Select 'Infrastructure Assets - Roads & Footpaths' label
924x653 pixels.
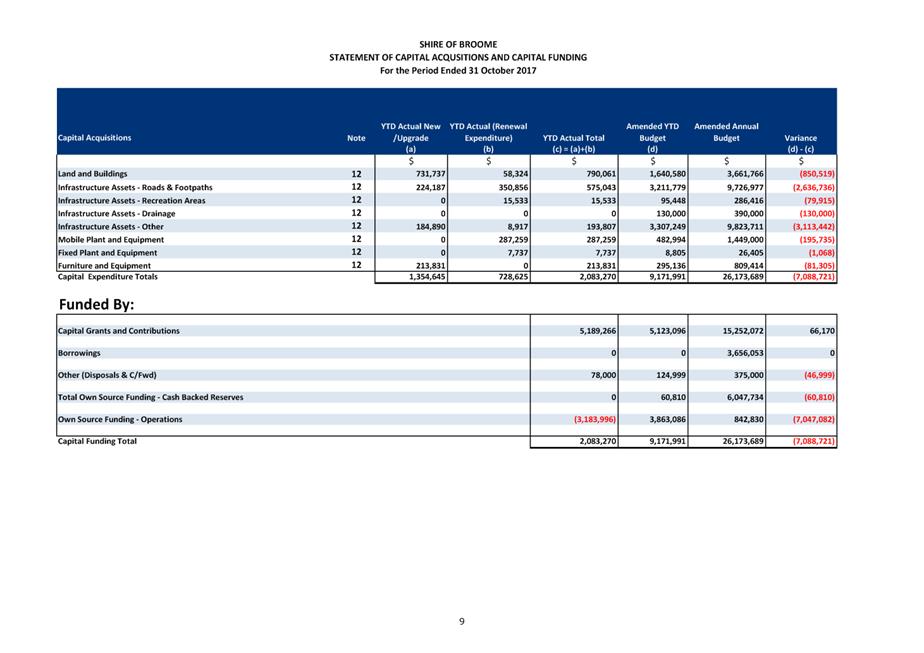(x=135, y=187)
